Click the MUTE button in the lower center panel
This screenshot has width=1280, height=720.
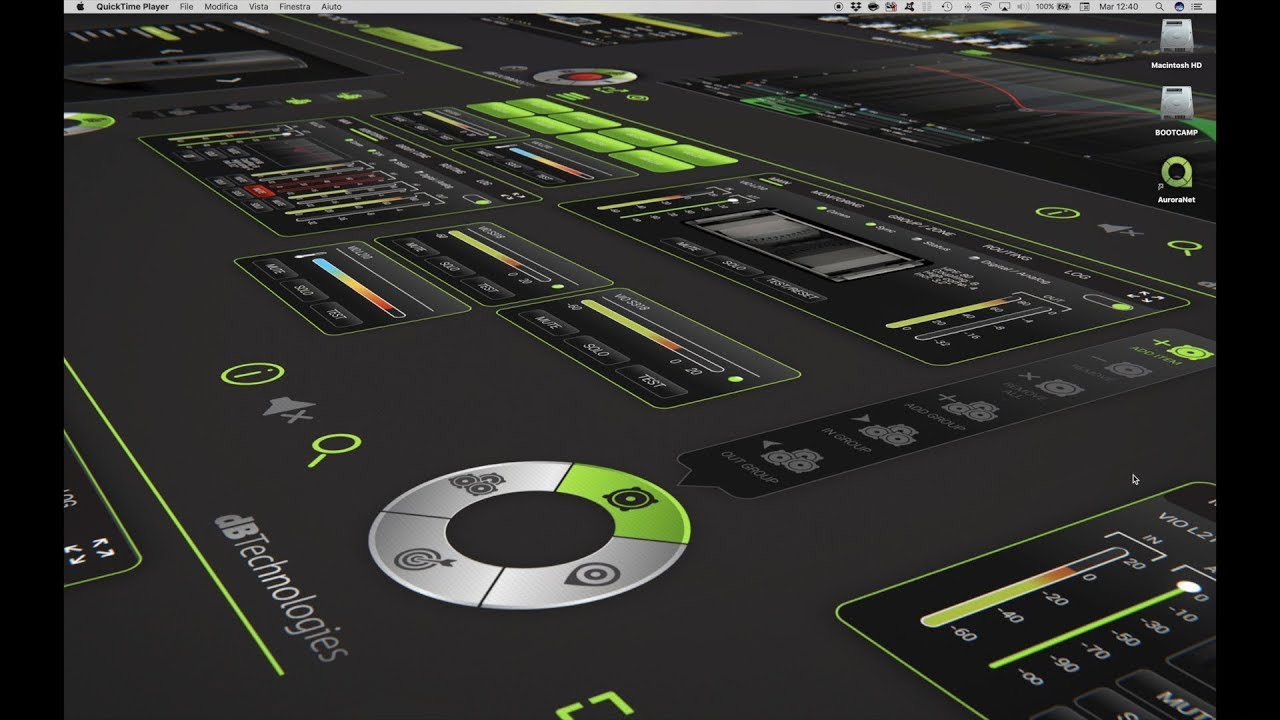coord(547,325)
